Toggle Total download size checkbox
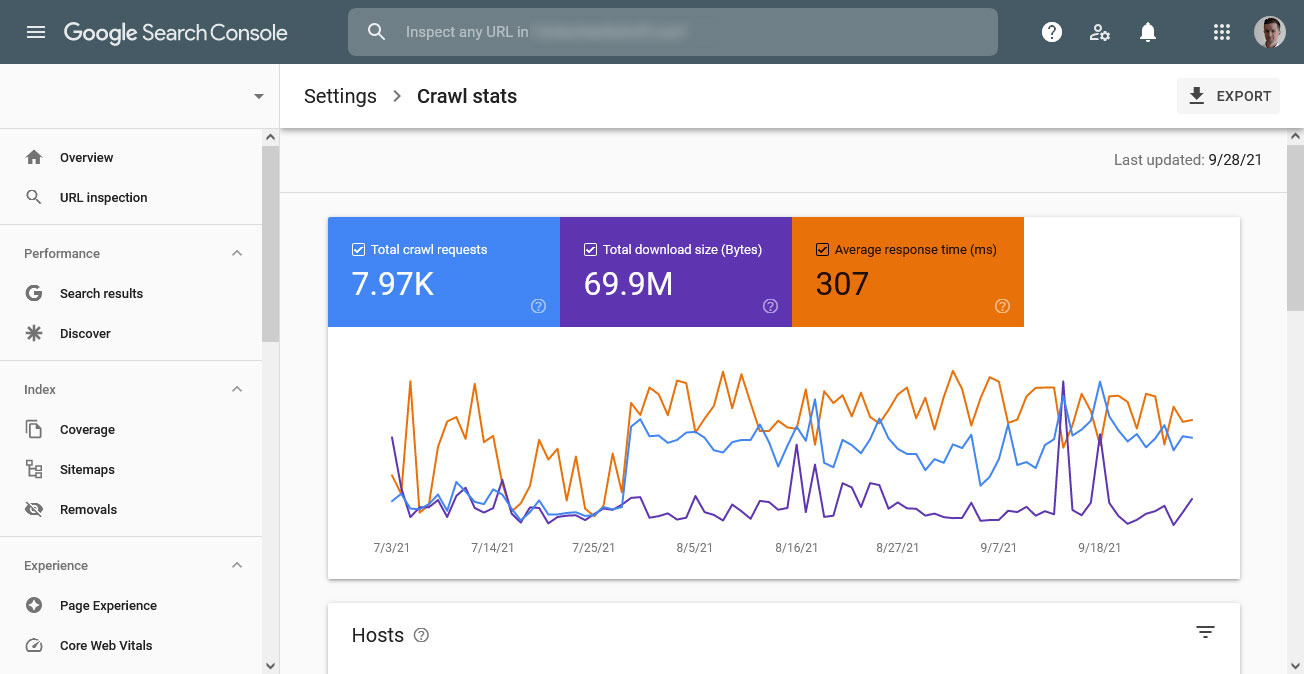This screenshot has width=1304, height=674. (x=591, y=250)
